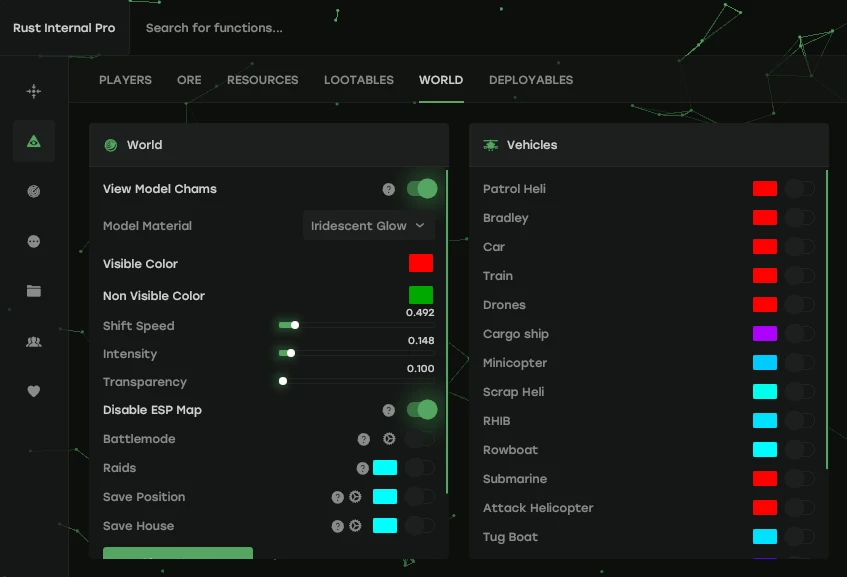The width and height of the screenshot is (847, 577).
Task: Switch to the LOOTABLES tab
Action: (359, 80)
